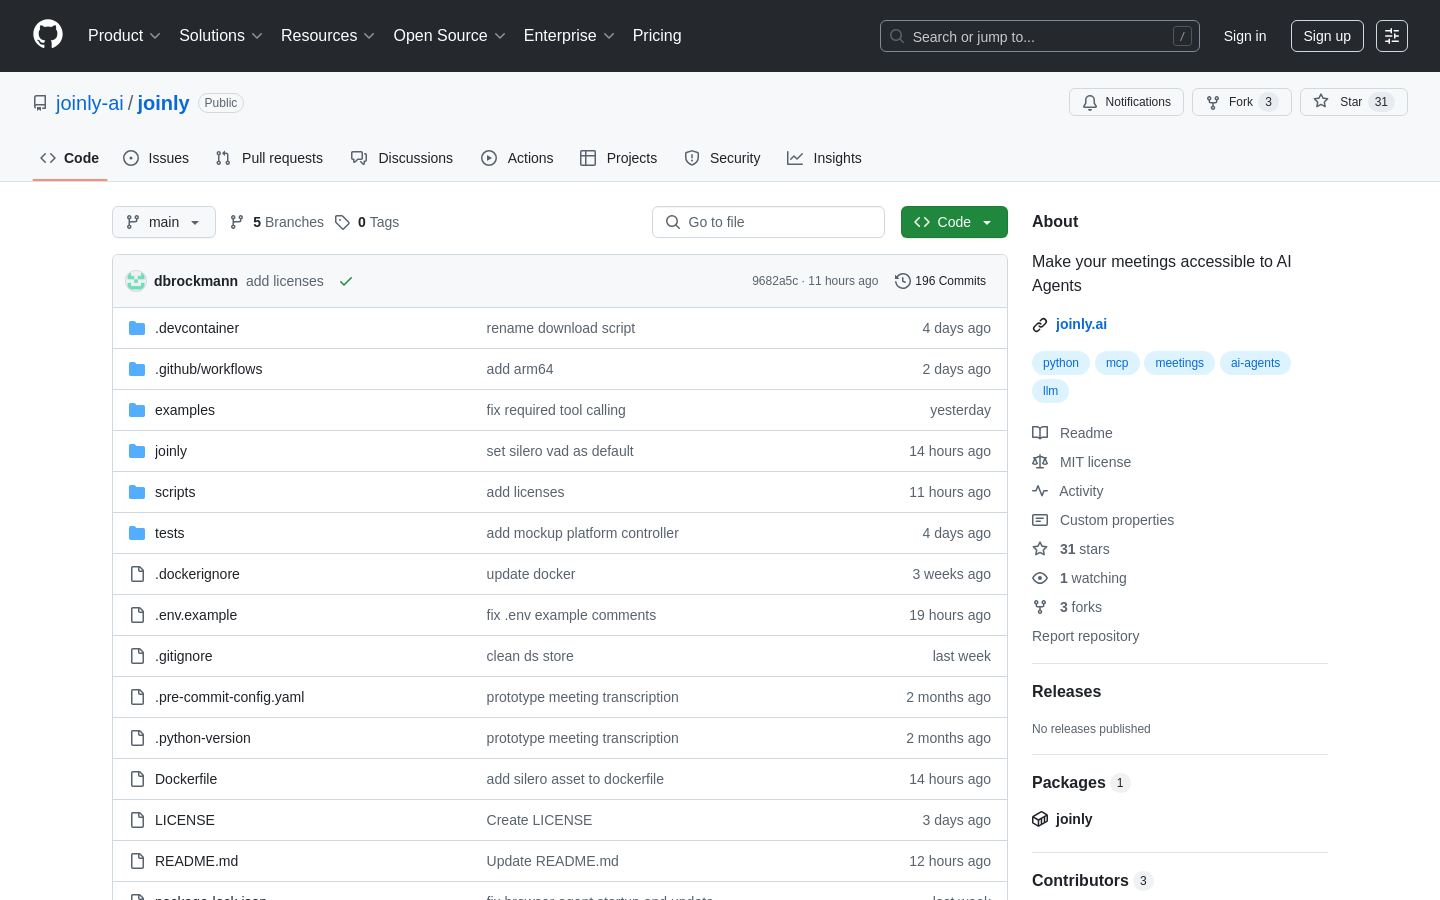
Task: Click the star icon beside 31 stars
Action: [1040, 549]
